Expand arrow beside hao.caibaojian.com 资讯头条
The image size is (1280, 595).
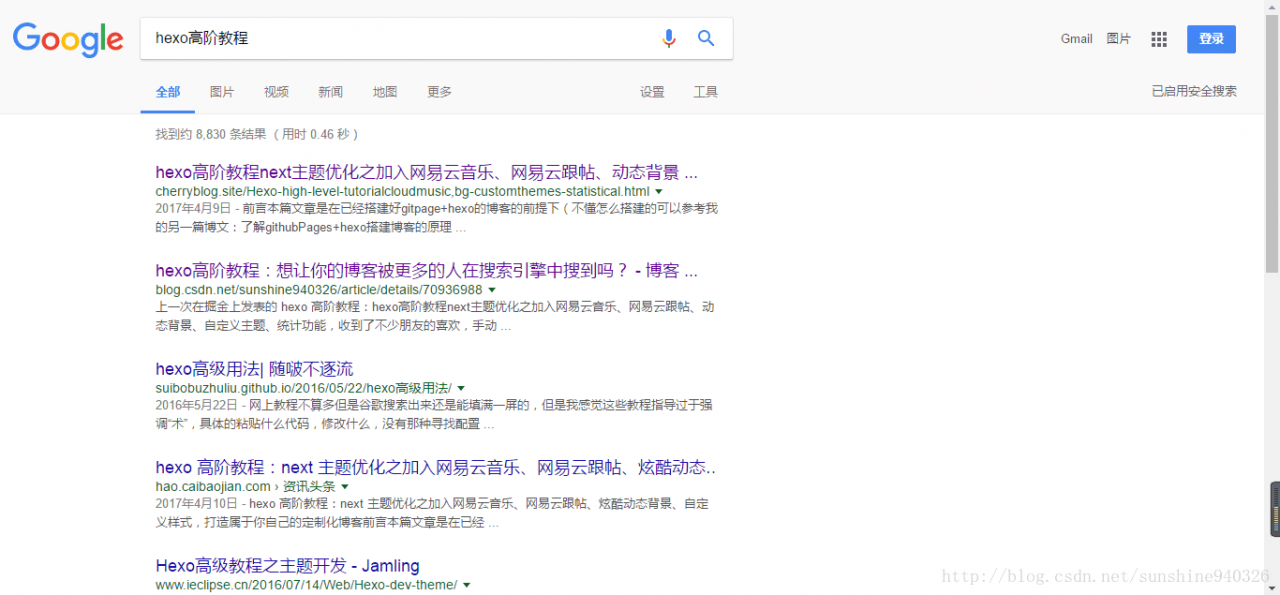tap(345, 487)
